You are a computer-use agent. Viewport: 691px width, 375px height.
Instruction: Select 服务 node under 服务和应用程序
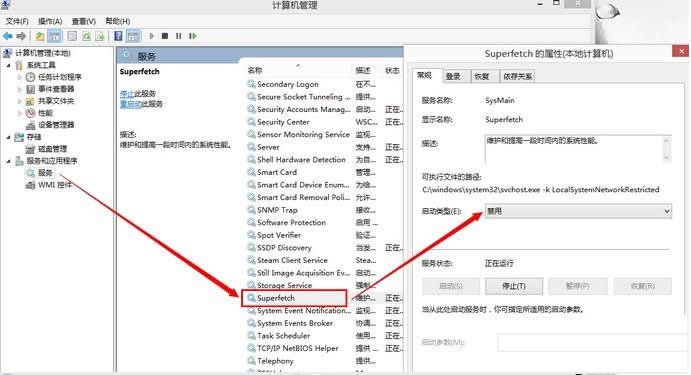45,173
